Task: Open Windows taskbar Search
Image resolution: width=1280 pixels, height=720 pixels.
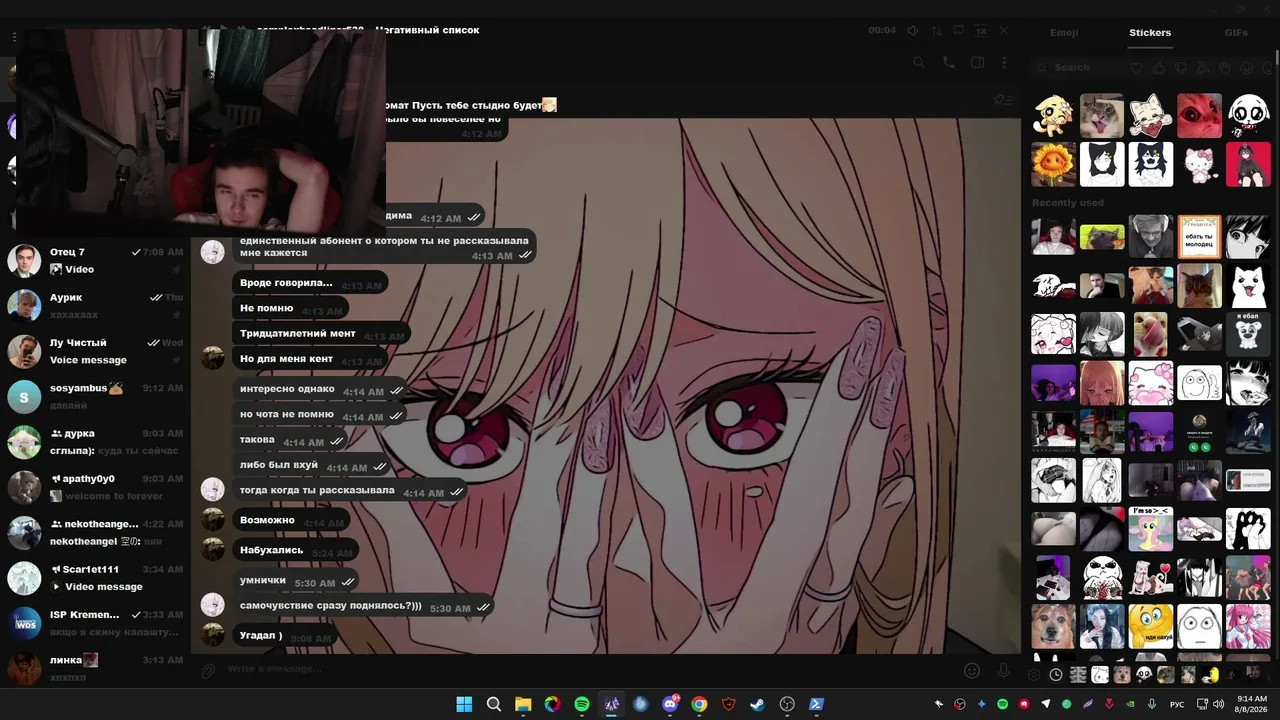Action: click(494, 704)
